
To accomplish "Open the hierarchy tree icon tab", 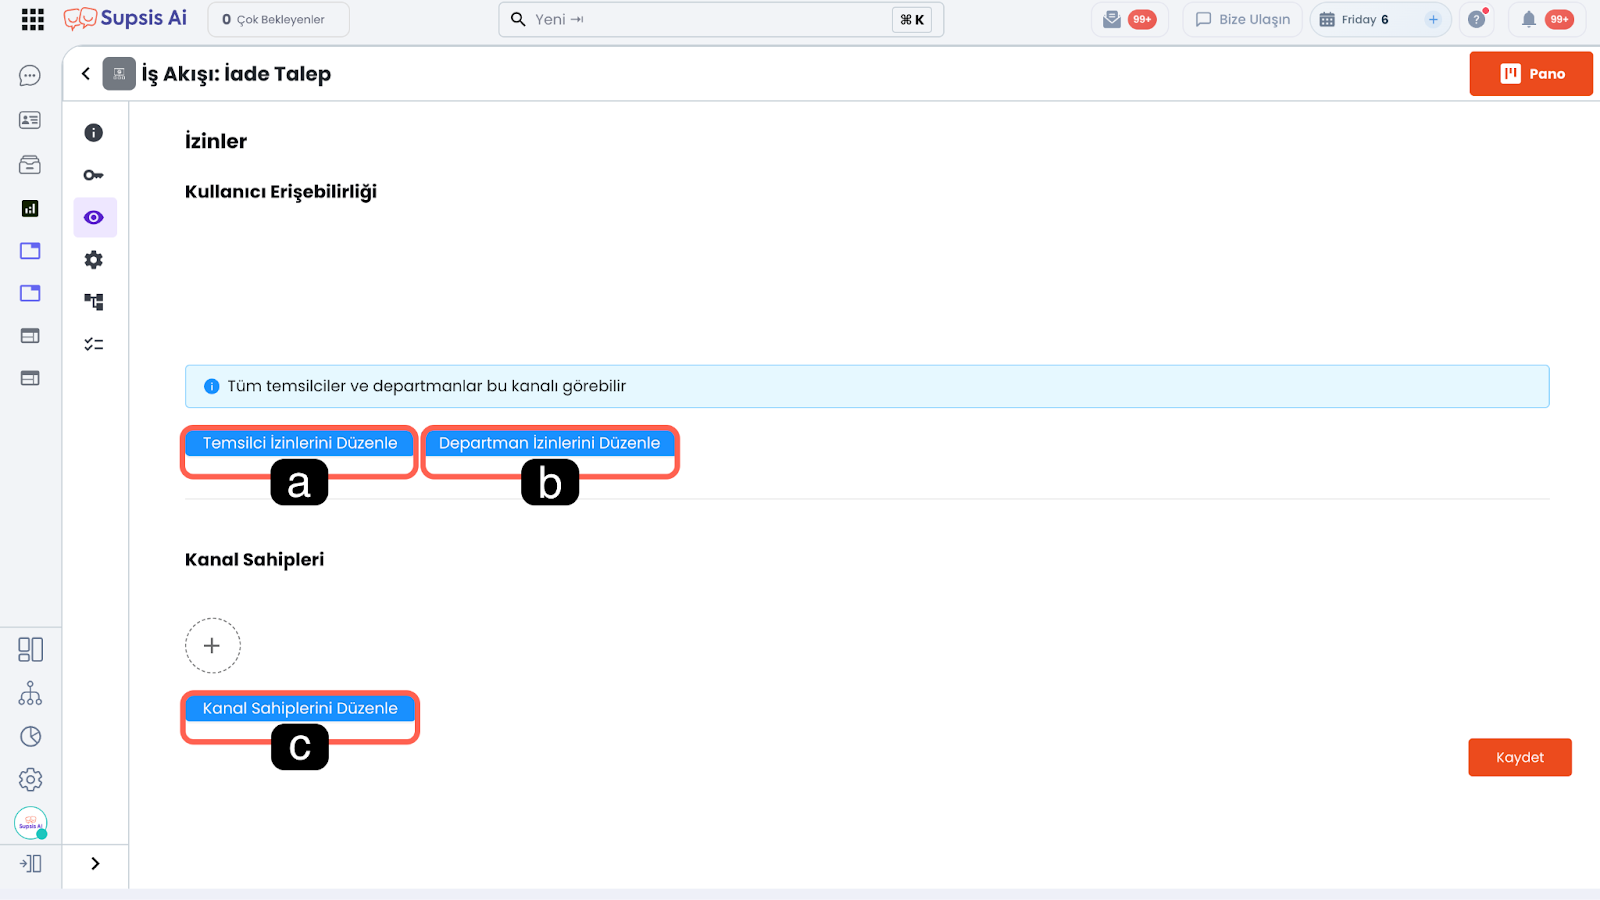I will (x=94, y=302).
